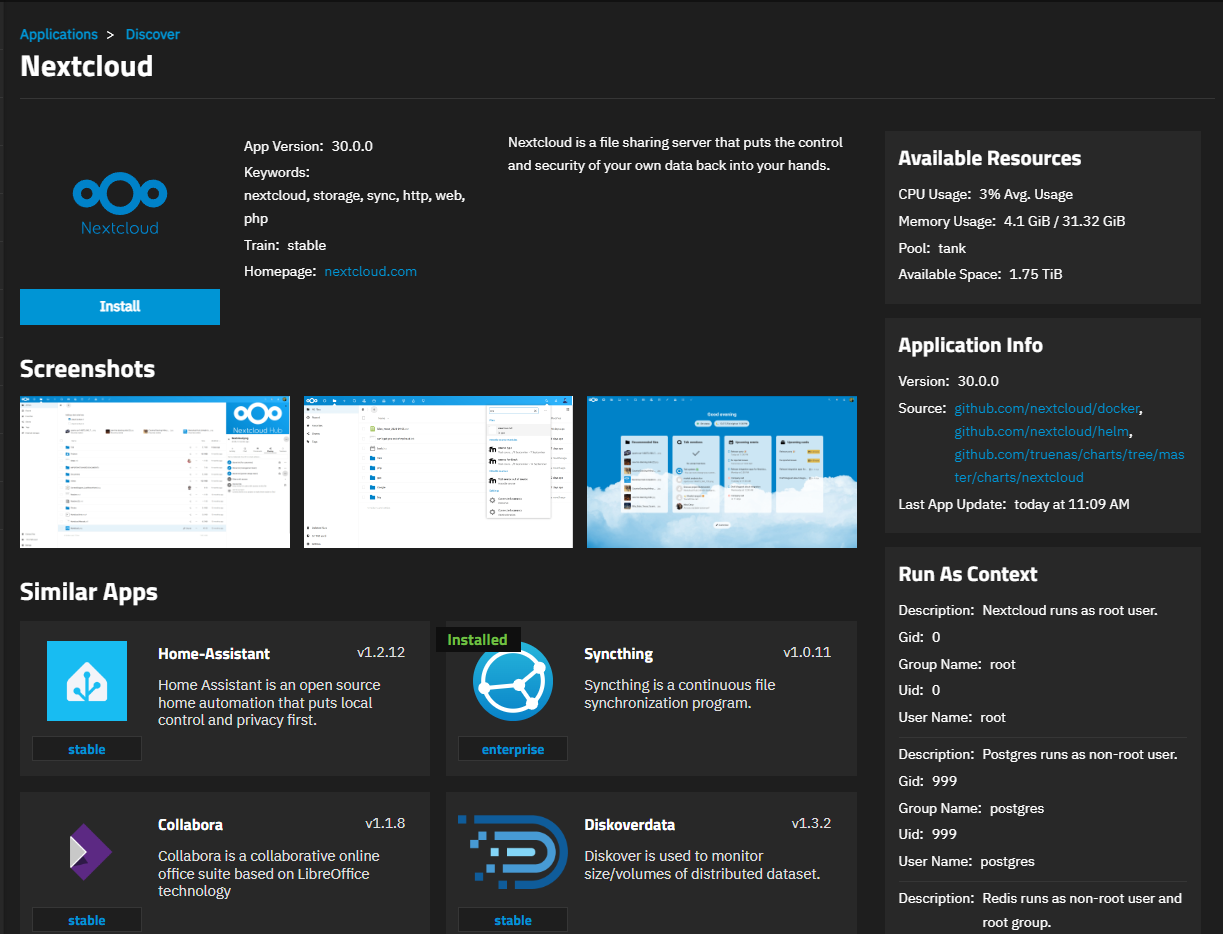The width and height of the screenshot is (1223, 934).
Task: Click the Nextcloud file sharing description text
Action: pos(675,154)
